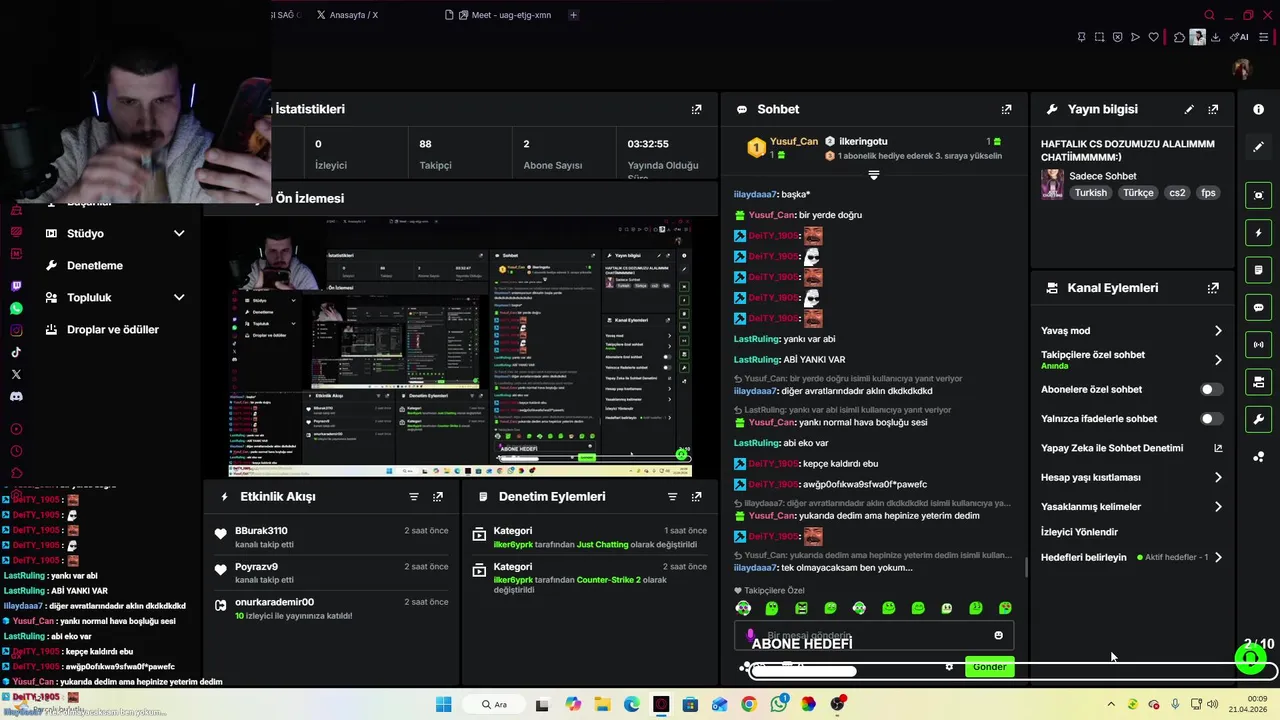Click the fps tag chip
The image size is (1280, 720).
pos(1208,193)
